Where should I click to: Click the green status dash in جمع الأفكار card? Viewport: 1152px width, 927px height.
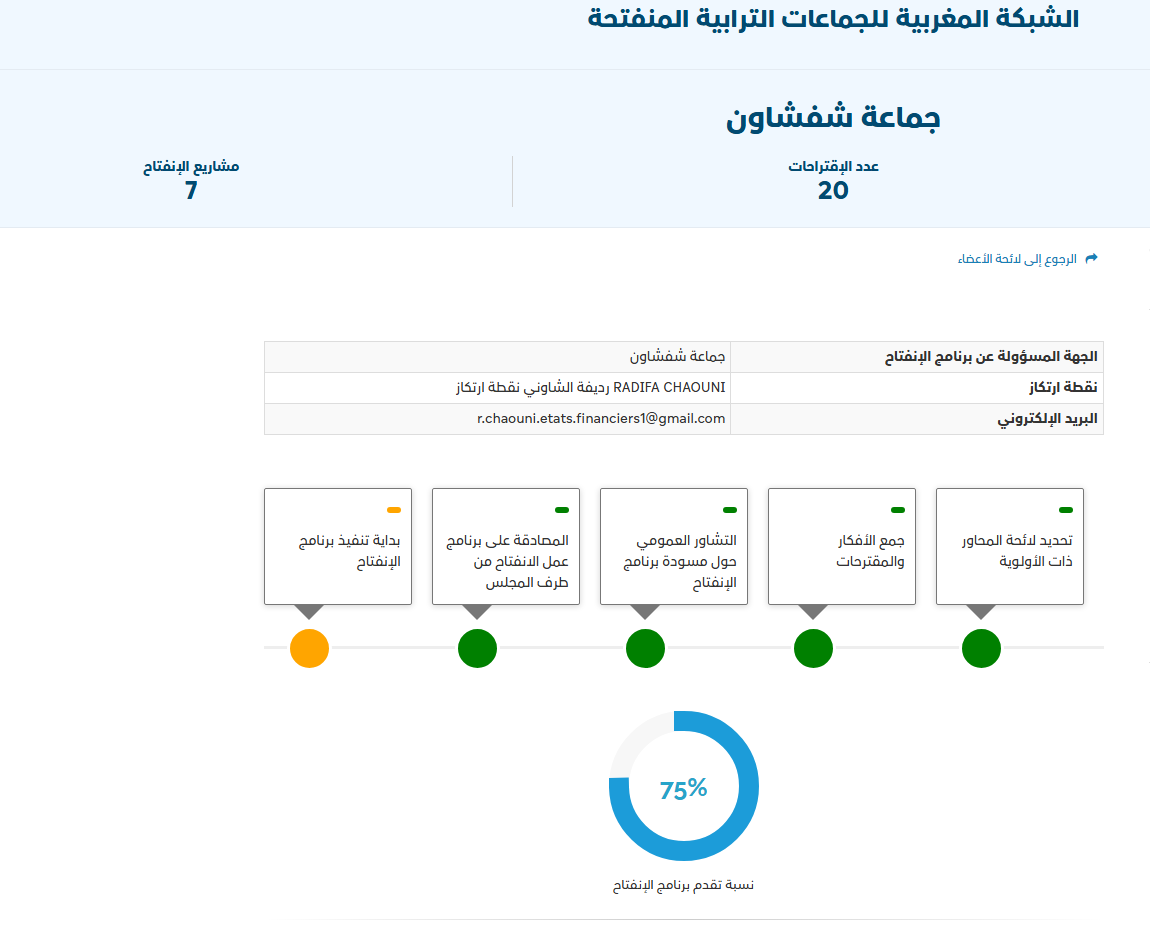(898, 510)
